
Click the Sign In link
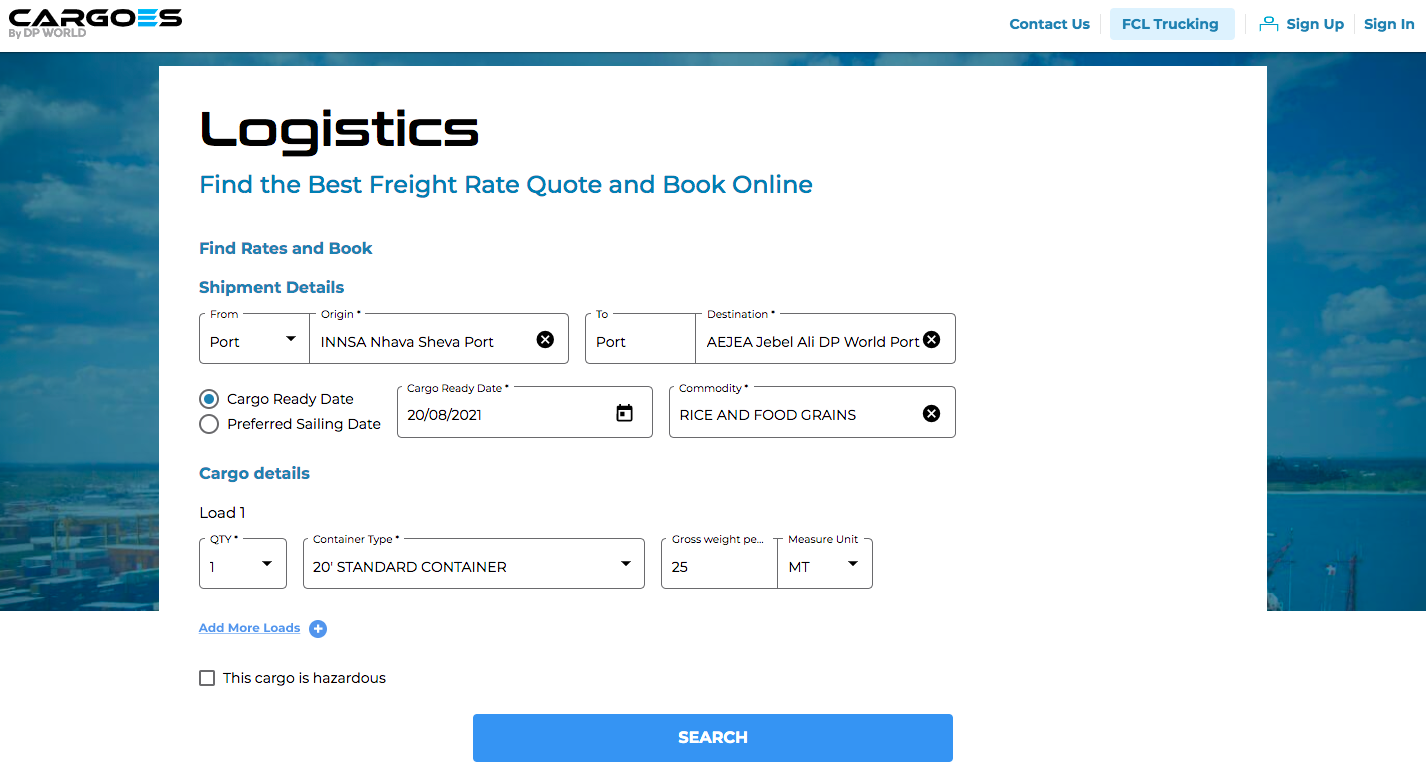click(1389, 23)
